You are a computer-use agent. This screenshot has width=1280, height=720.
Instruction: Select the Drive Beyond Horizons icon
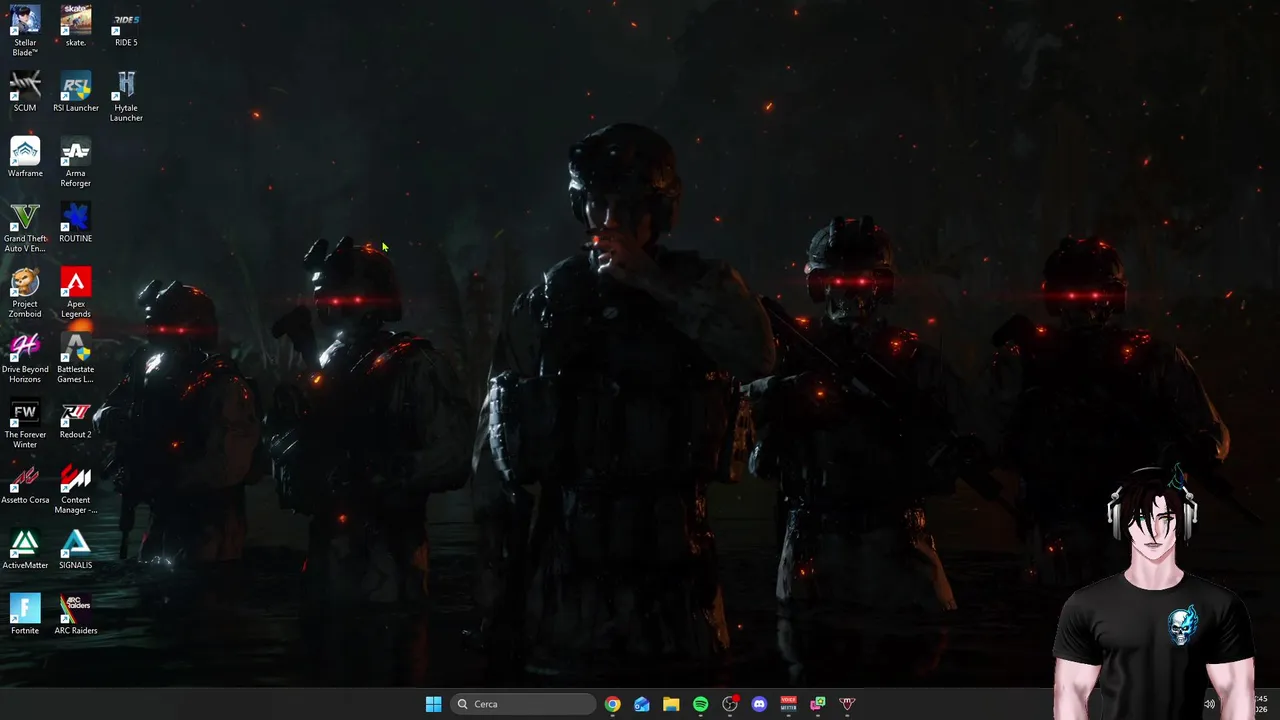coord(25,358)
